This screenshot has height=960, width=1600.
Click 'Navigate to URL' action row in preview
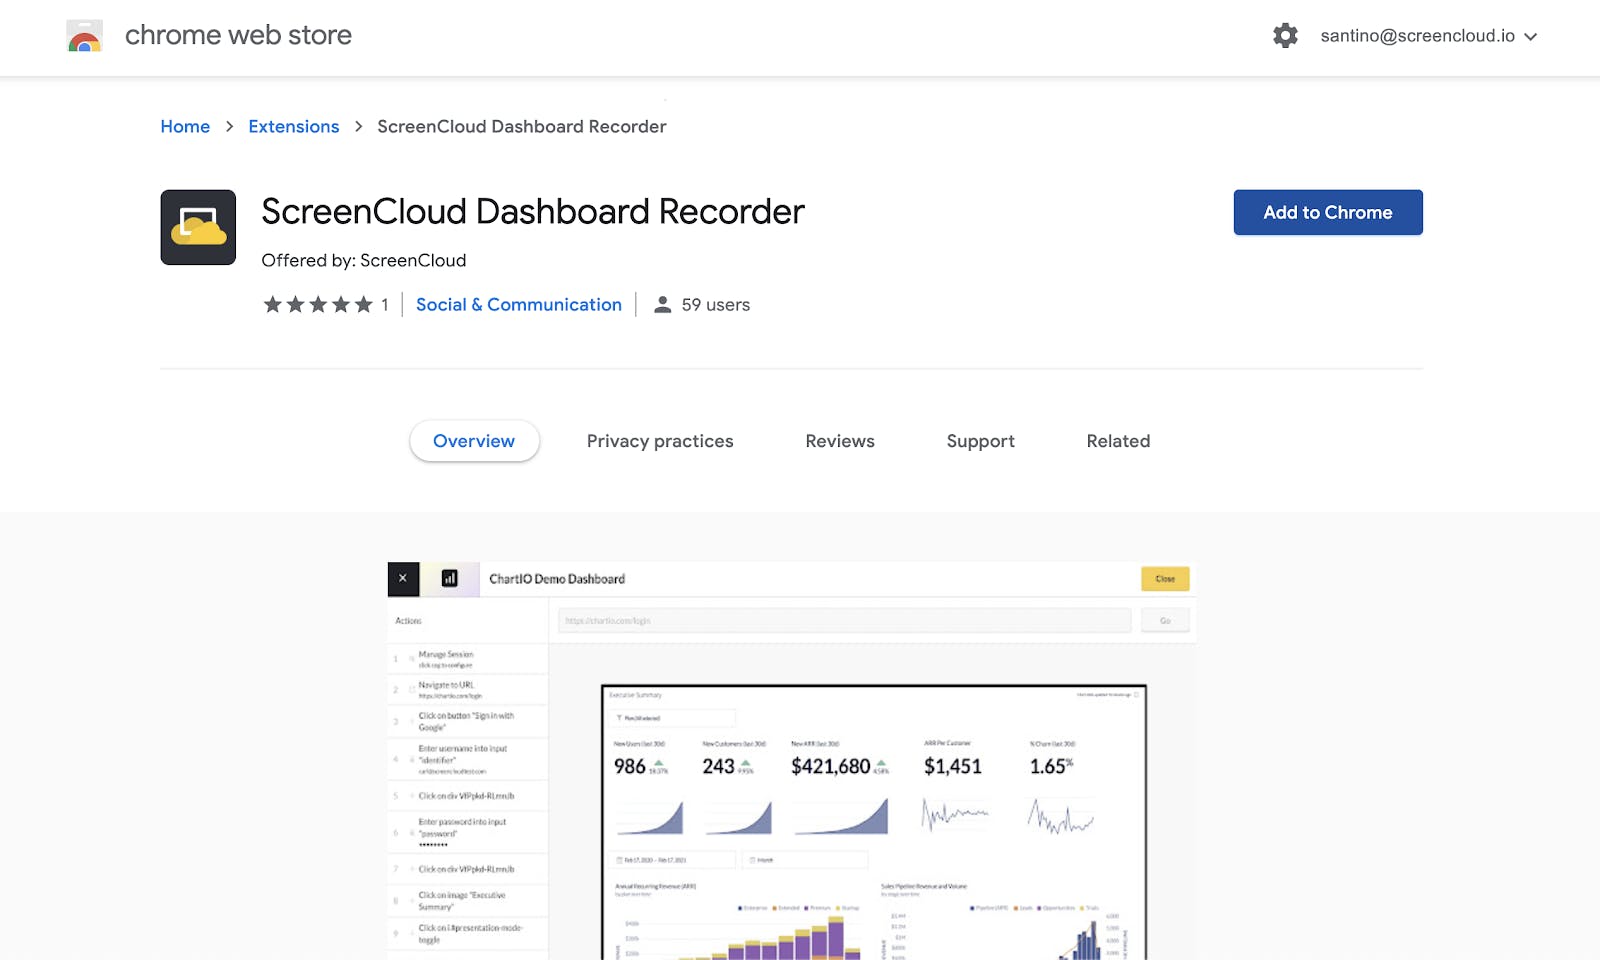468,690
